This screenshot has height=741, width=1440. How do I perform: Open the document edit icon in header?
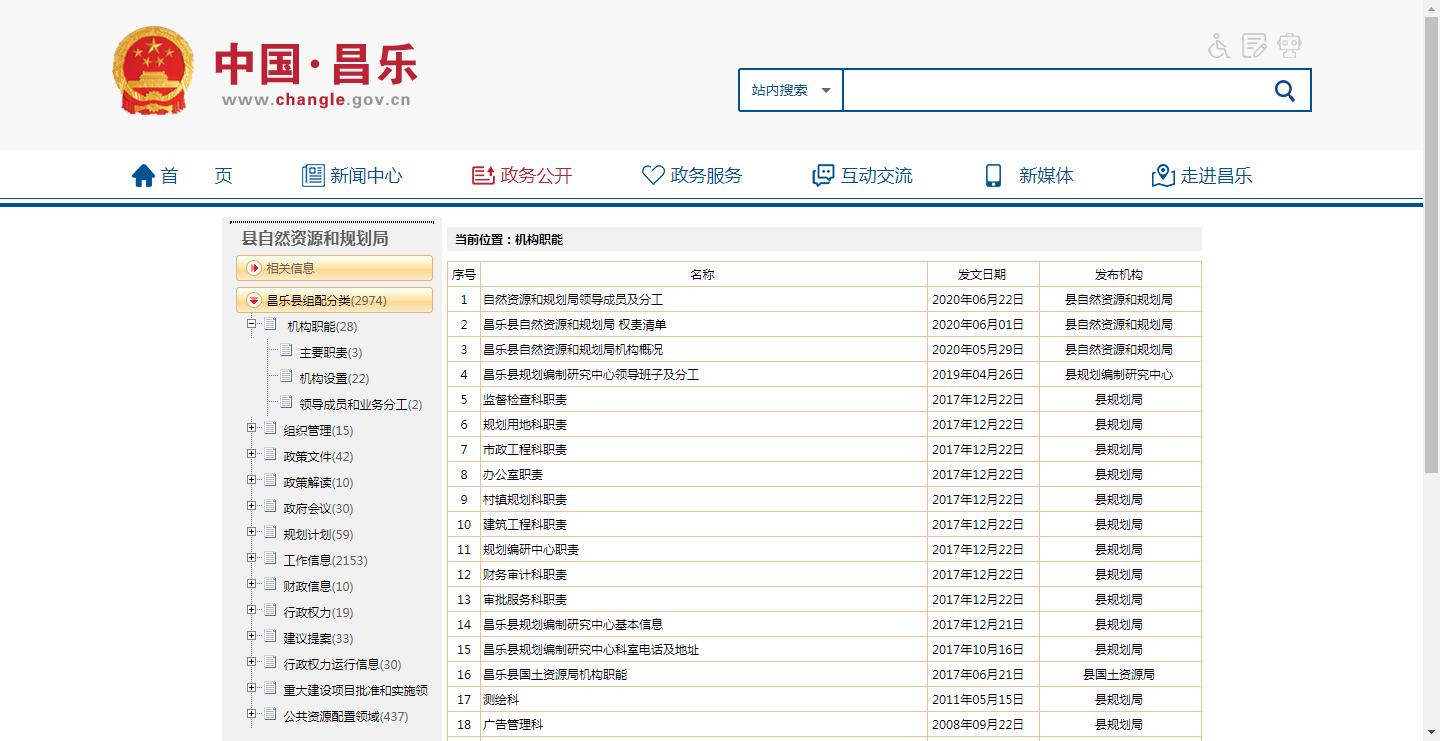point(1254,46)
